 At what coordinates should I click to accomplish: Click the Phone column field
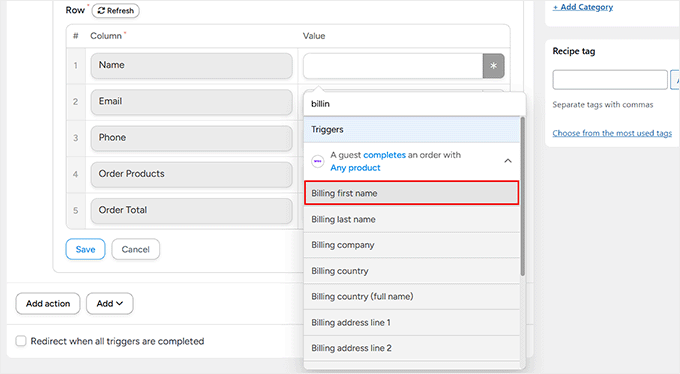tap(191, 138)
